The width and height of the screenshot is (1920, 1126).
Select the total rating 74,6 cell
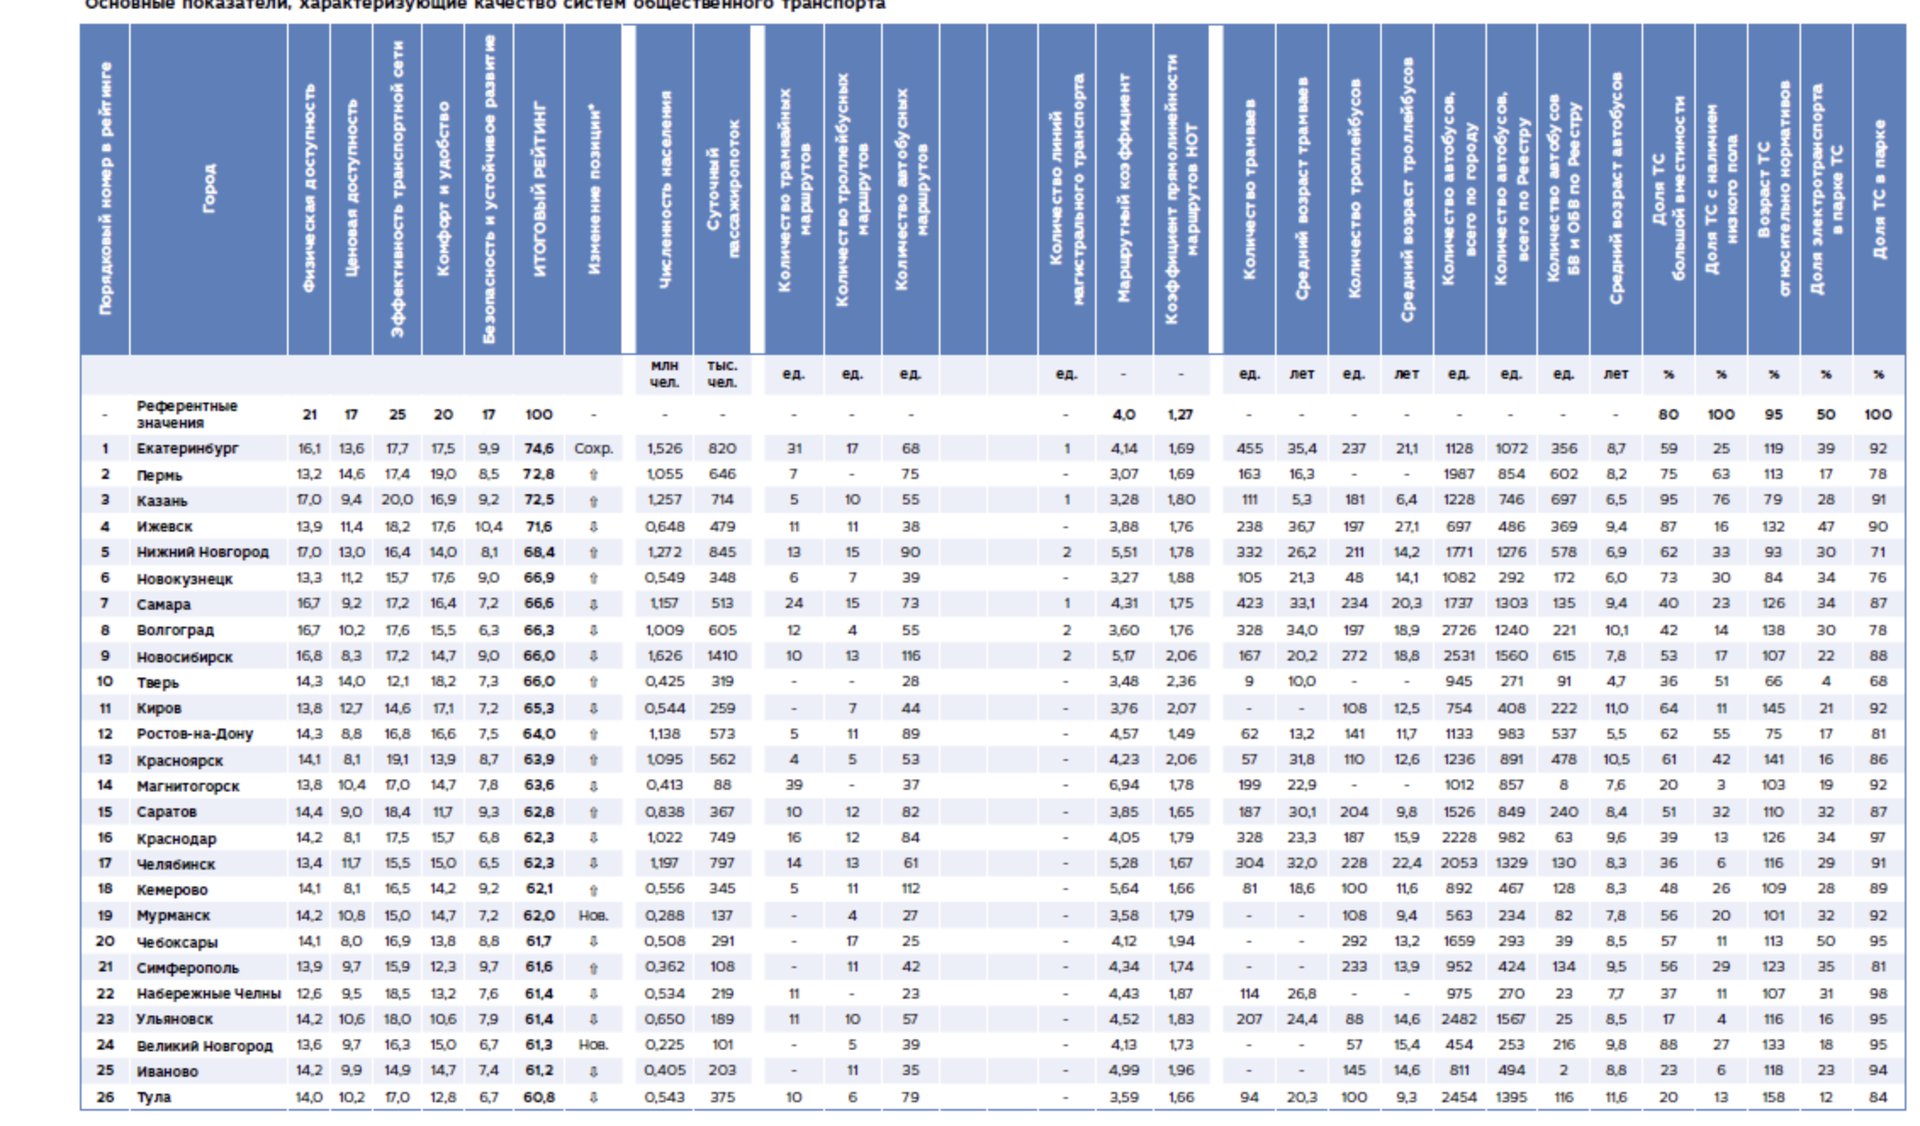point(539,449)
